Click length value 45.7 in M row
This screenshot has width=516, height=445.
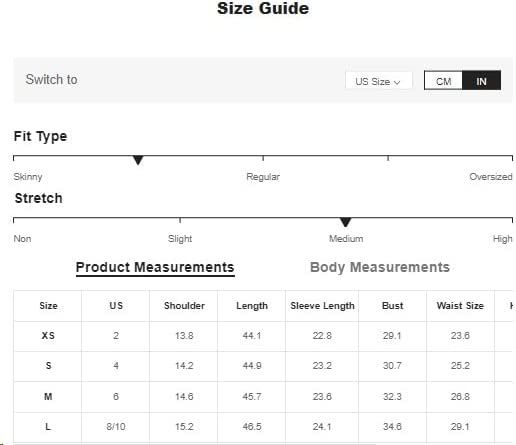coord(252,396)
